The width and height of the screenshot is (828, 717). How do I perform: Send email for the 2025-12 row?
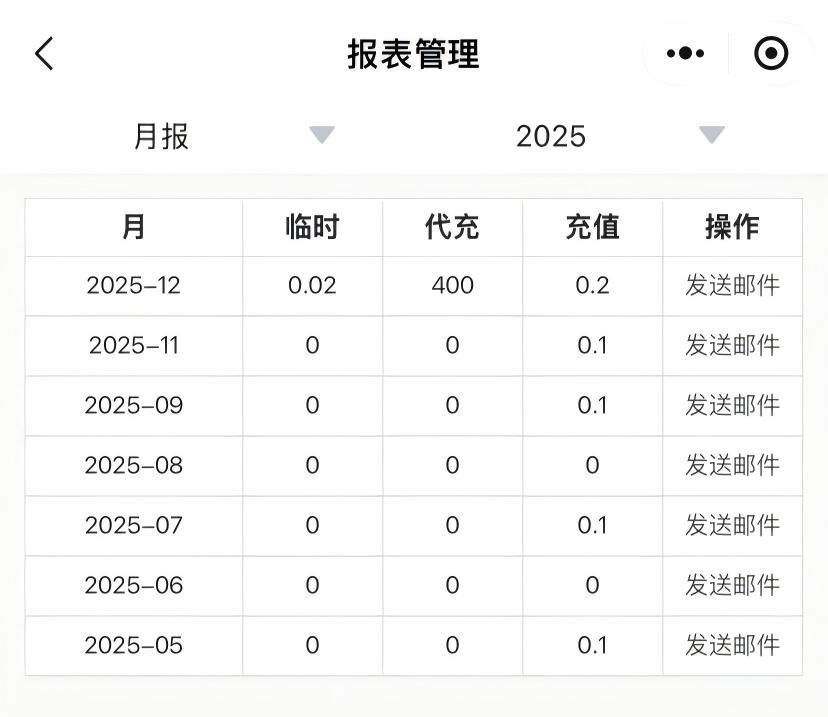coord(731,286)
